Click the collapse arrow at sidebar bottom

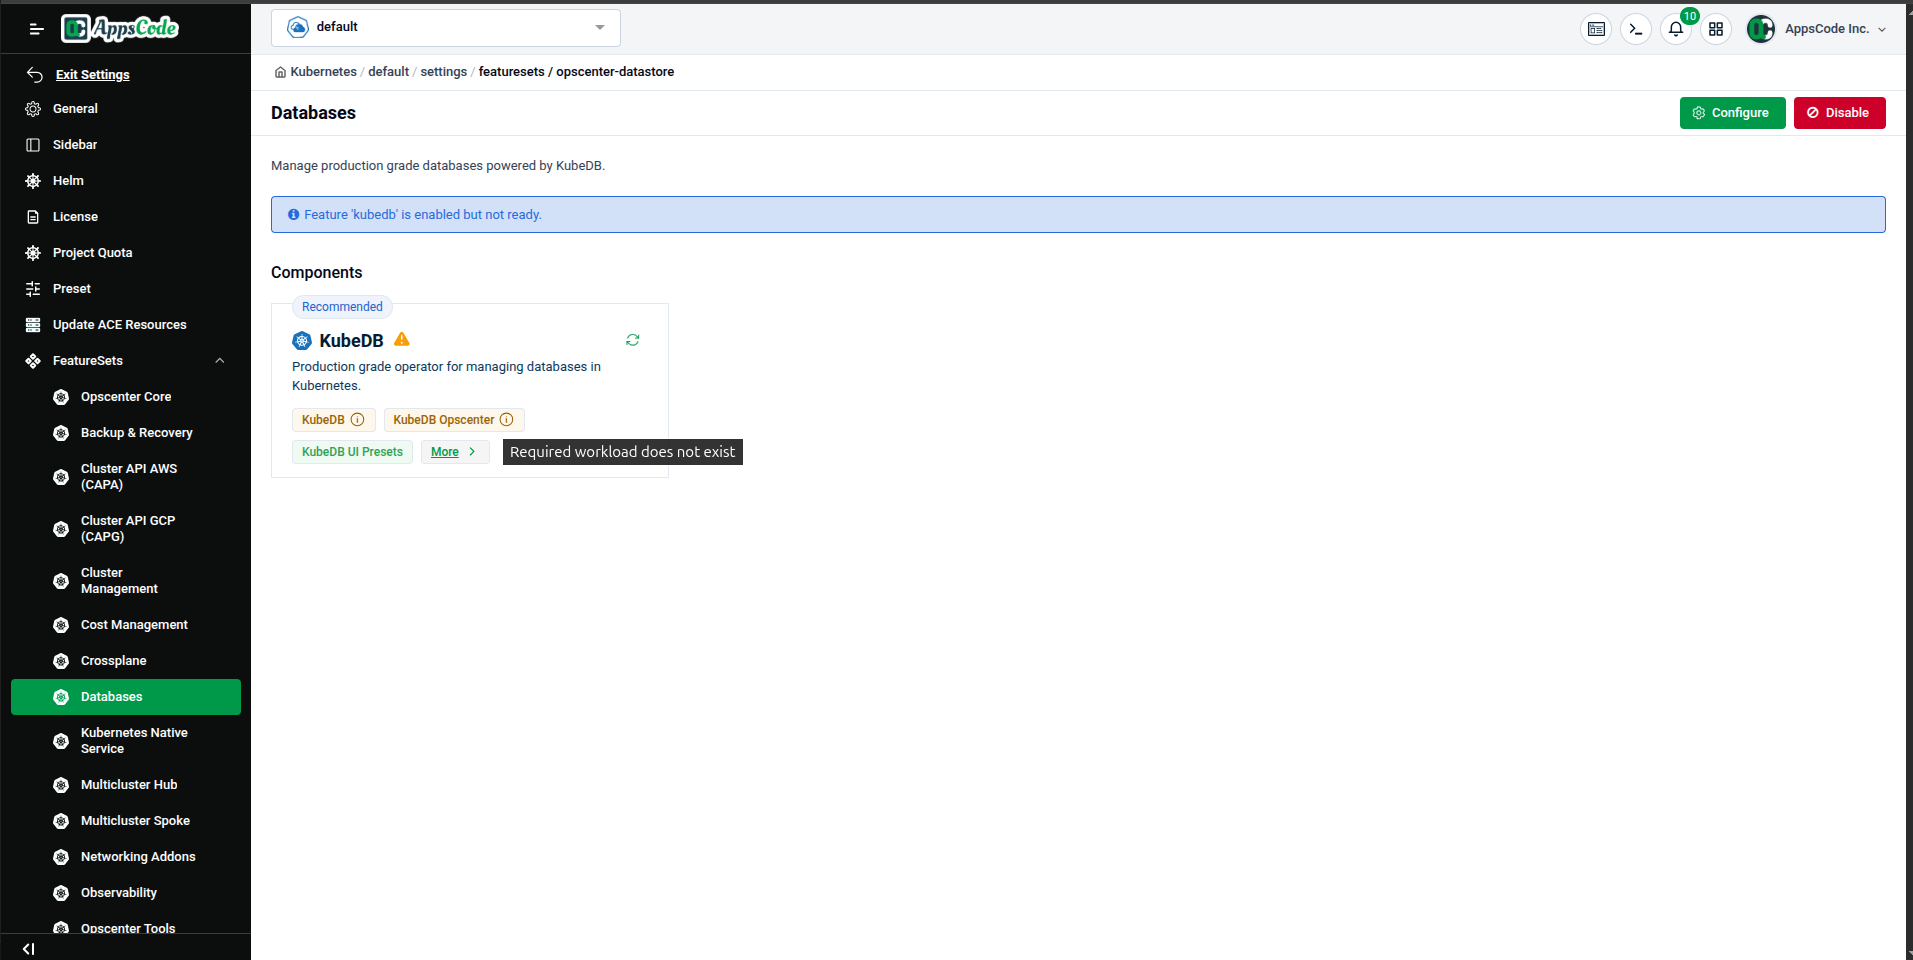(27, 948)
